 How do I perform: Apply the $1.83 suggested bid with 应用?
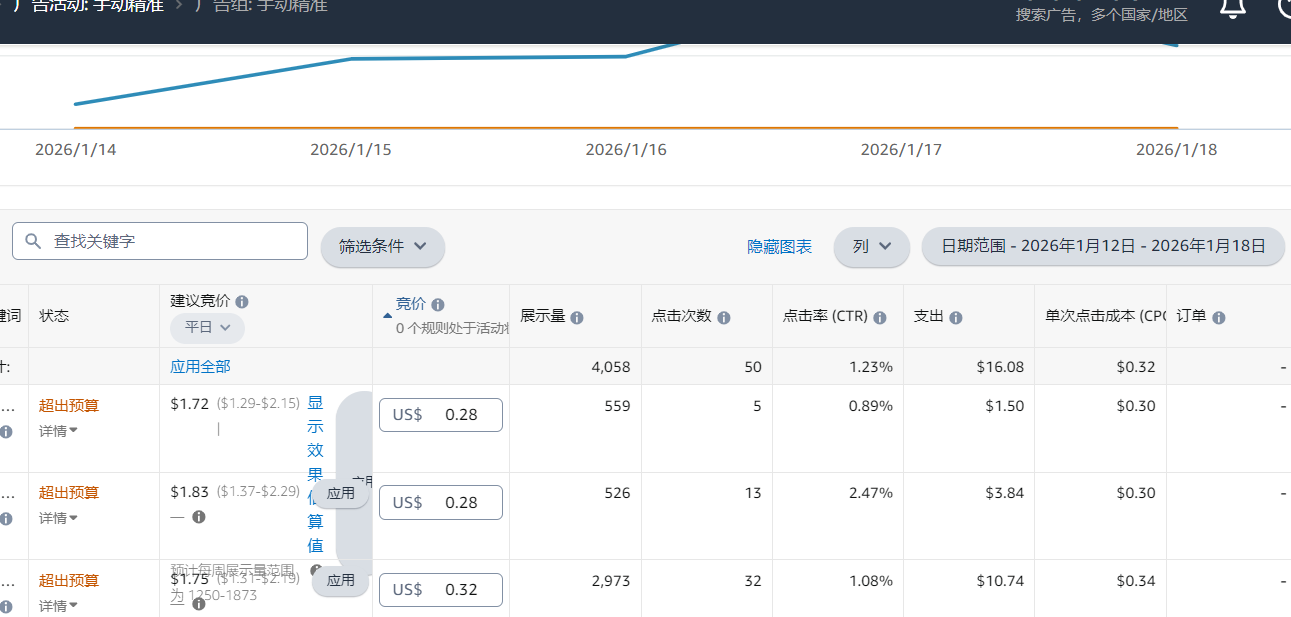click(341, 493)
